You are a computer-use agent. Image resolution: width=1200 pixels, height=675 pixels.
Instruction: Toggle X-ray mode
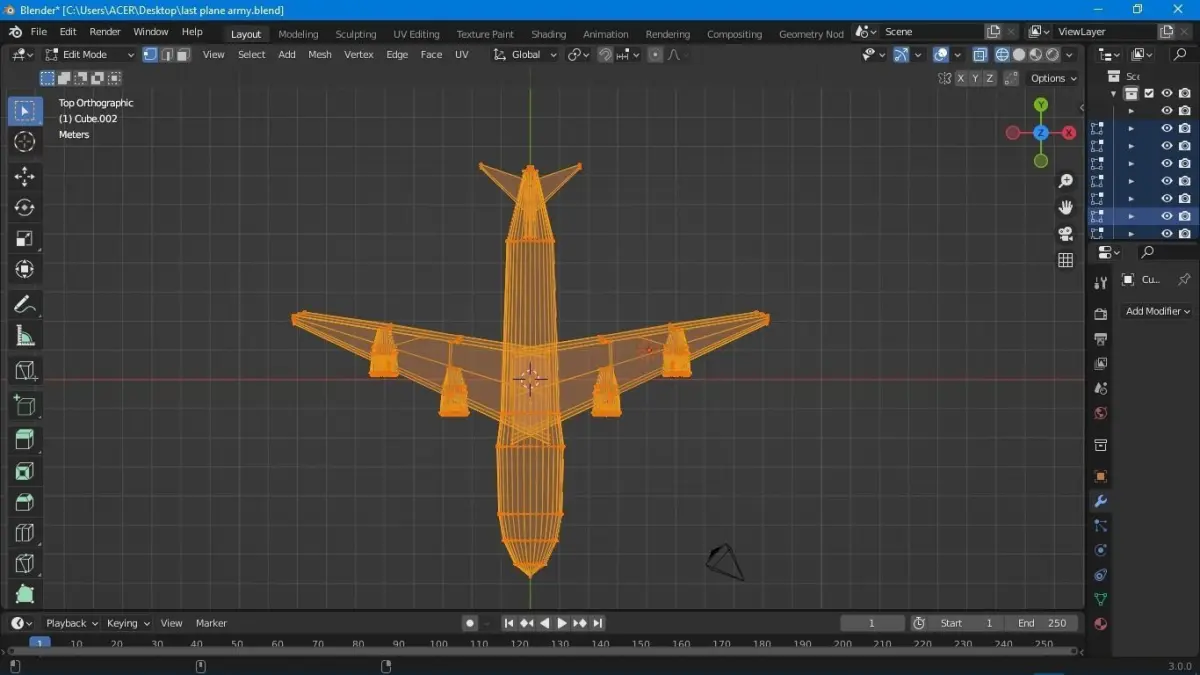980,55
